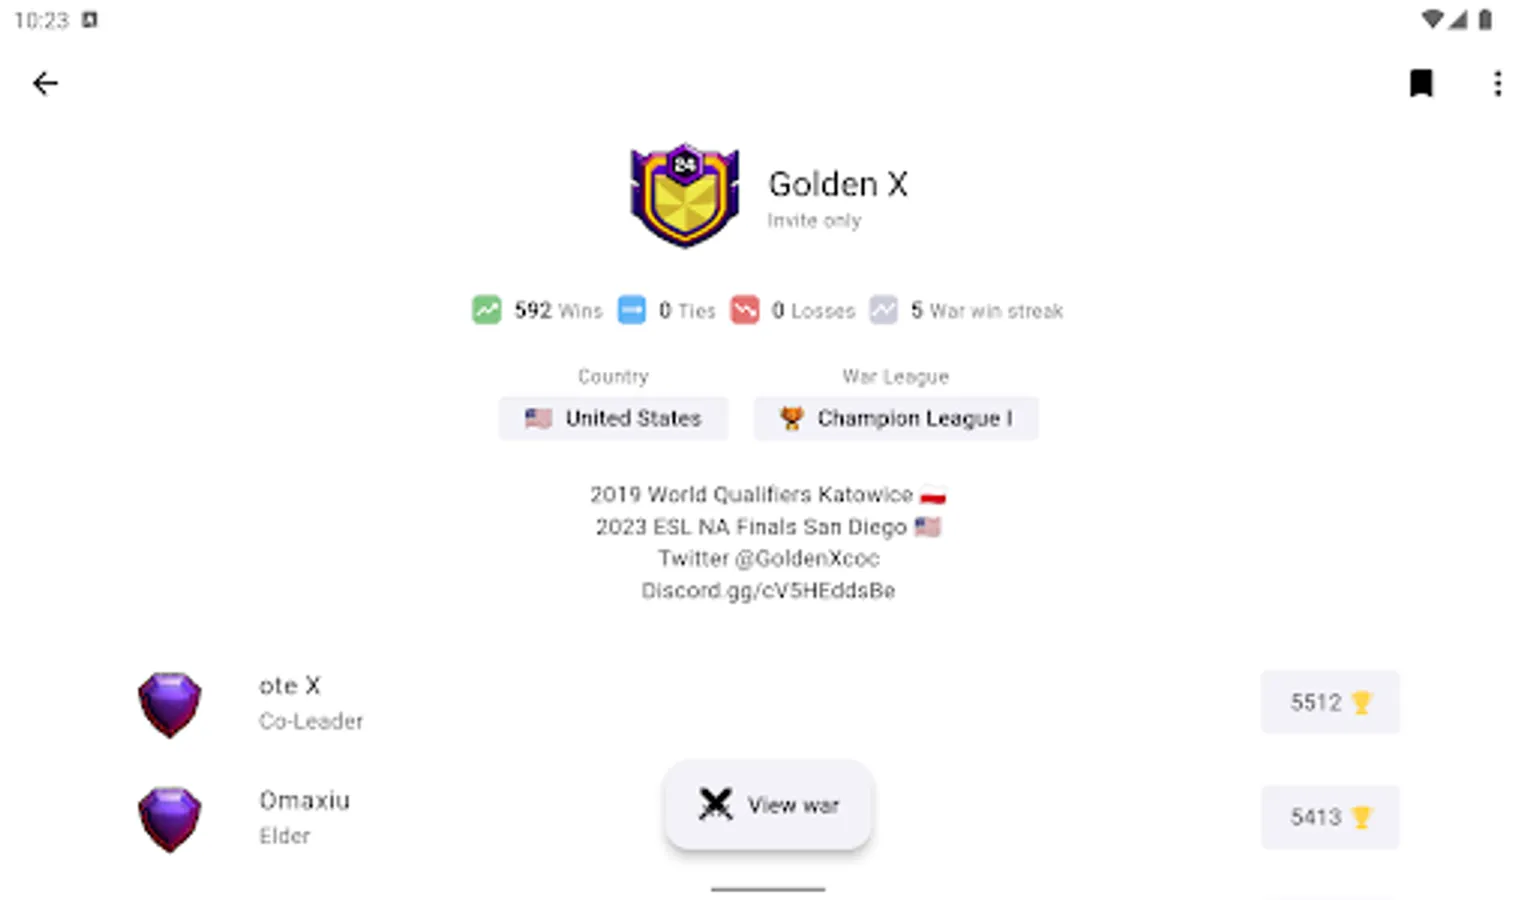Viewport: 1536px width, 900px height.
Task: Click the Discord.gg invite text
Action: coord(768,591)
